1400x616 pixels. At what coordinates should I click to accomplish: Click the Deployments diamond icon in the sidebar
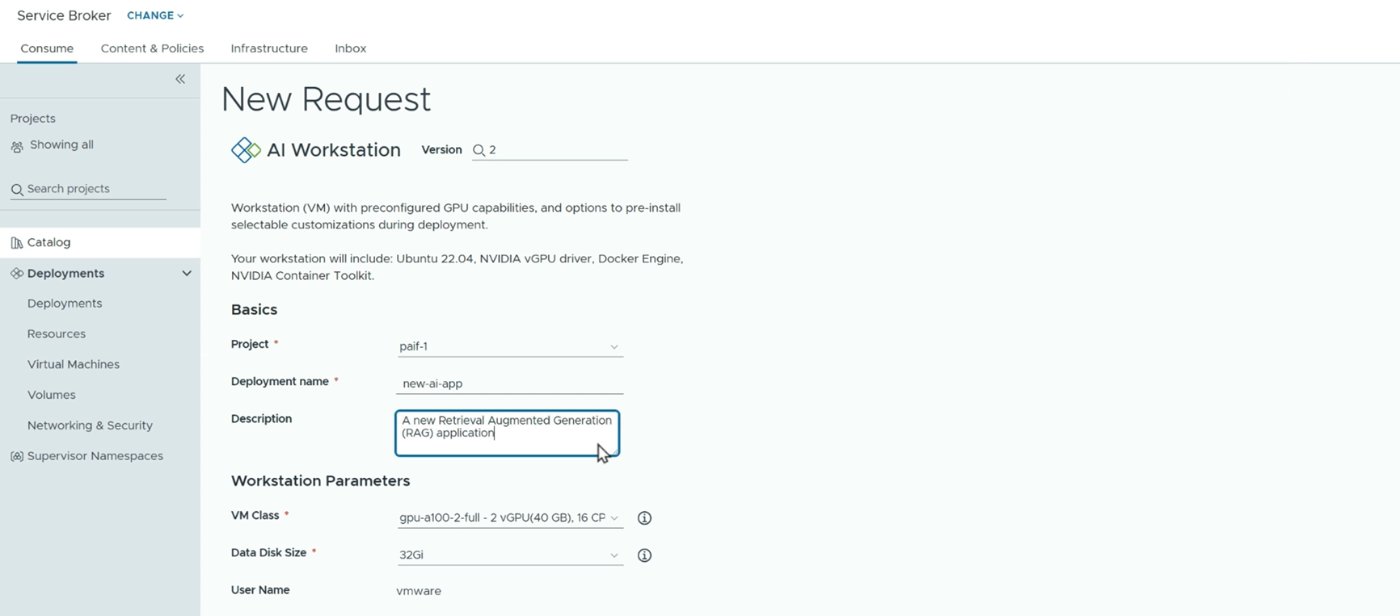[16, 272]
